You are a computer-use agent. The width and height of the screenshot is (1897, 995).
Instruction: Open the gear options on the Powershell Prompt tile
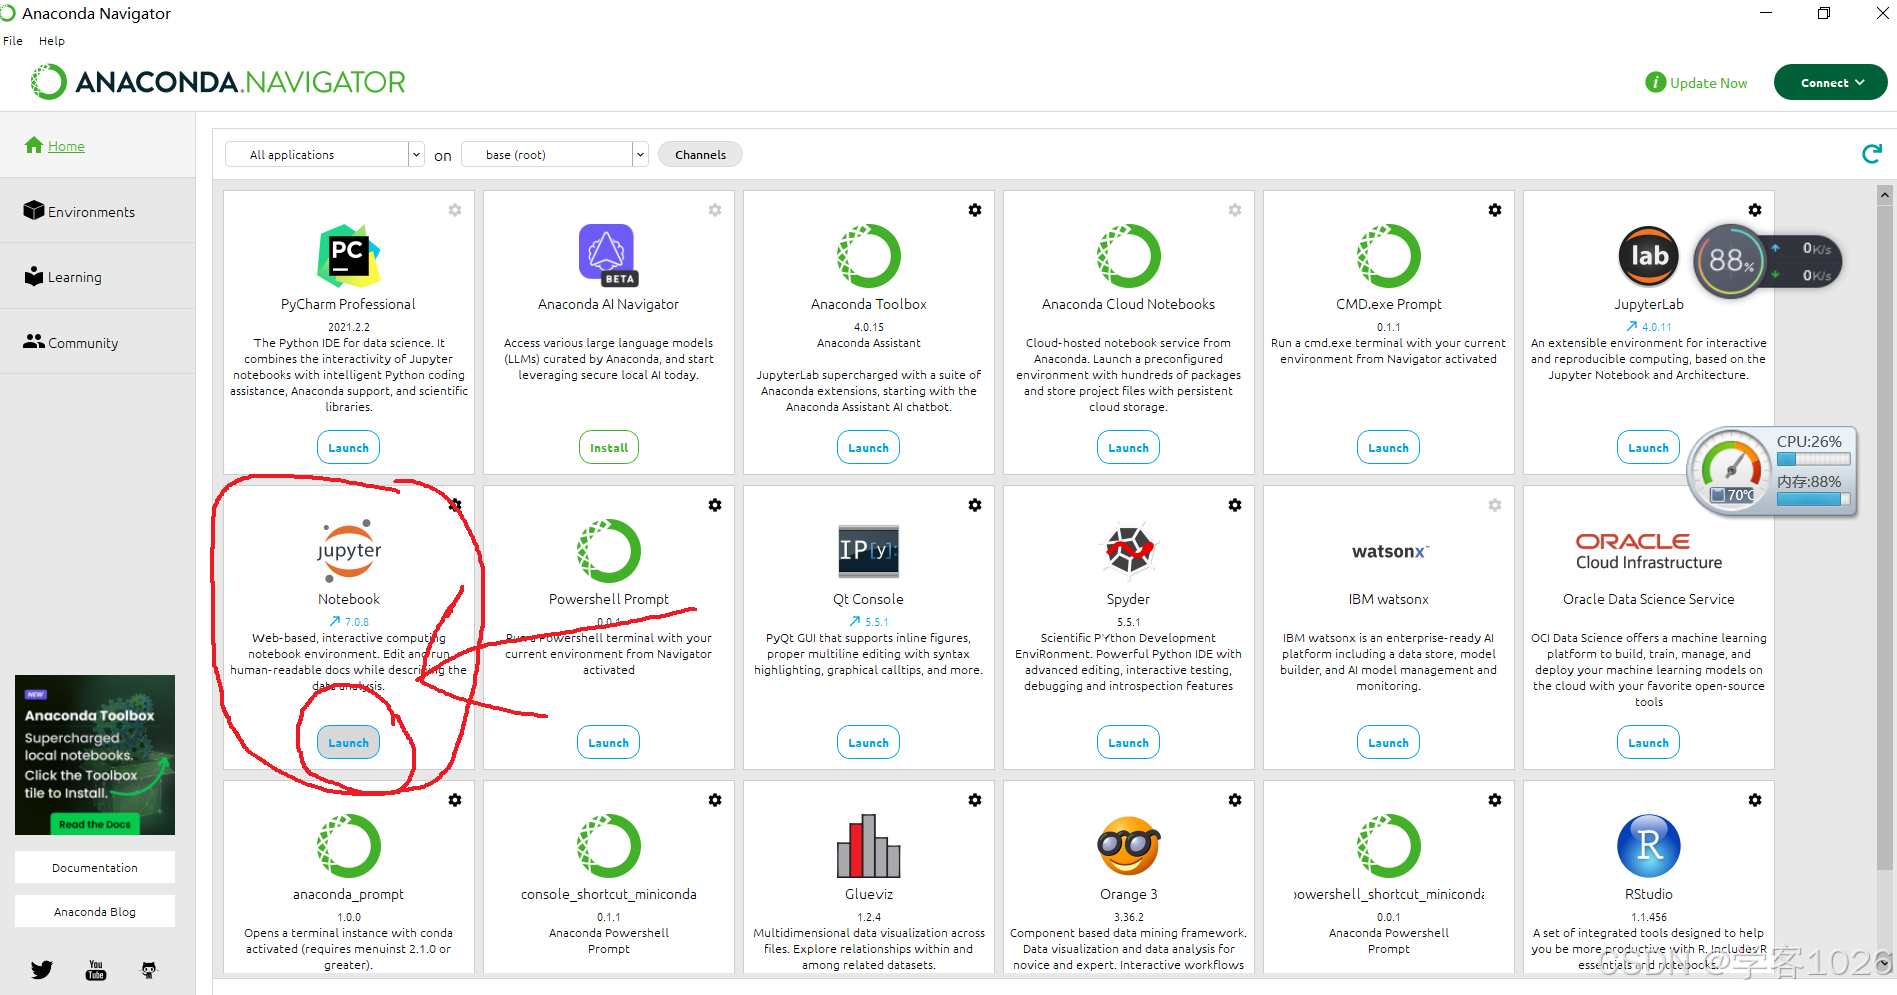pos(715,505)
